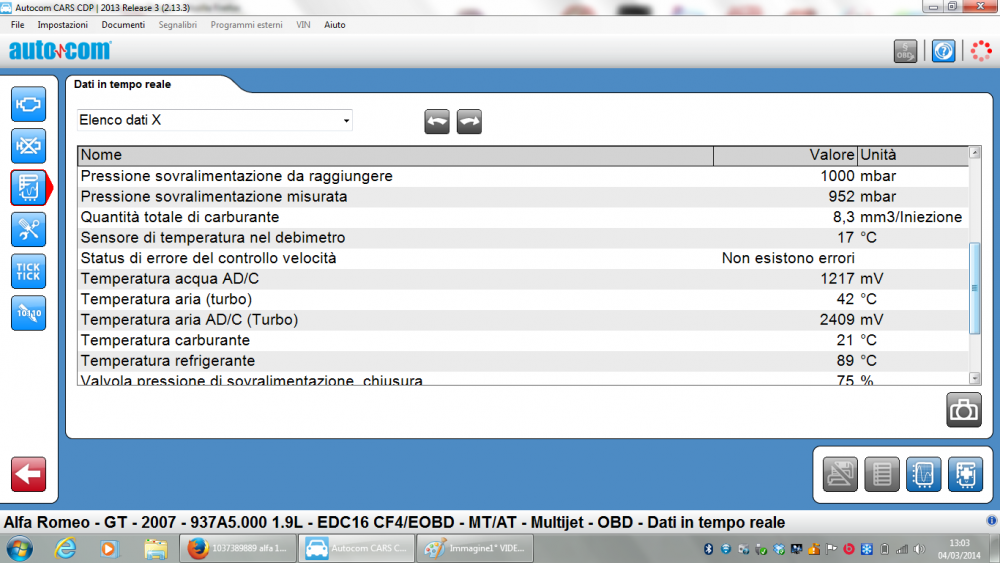Click the next data list arrow button
Image resolution: width=1000 pixels, height=563 pixels.
469,122
